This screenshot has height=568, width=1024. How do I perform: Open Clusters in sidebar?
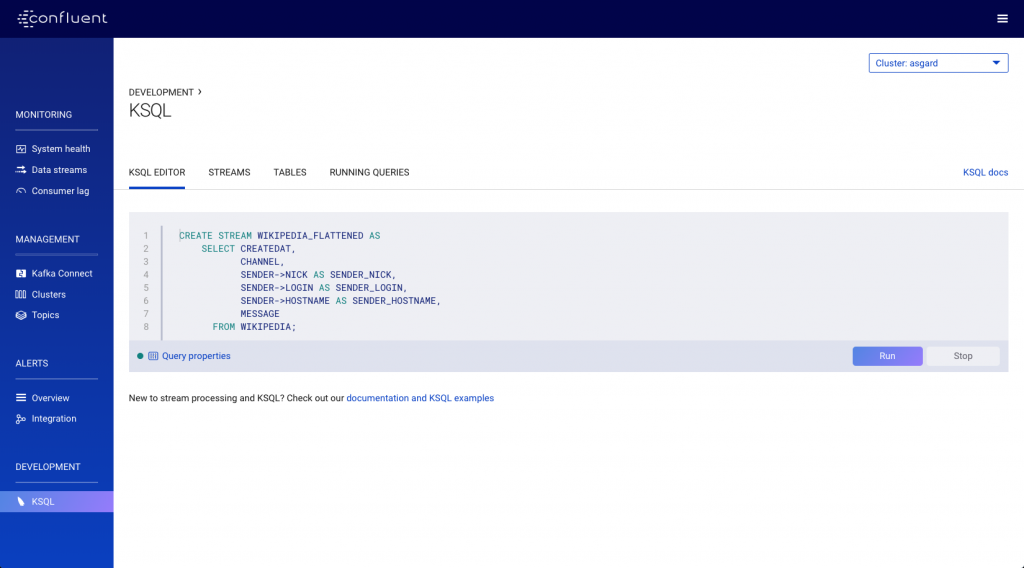[x=48, y=294]
